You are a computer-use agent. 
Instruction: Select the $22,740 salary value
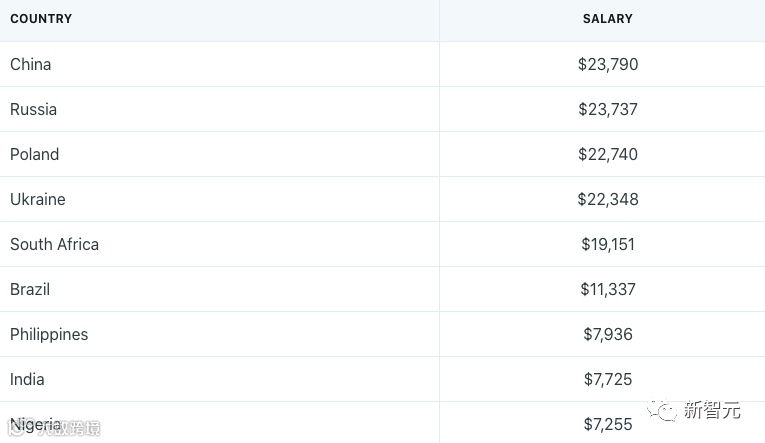click(x=608, y=154)
